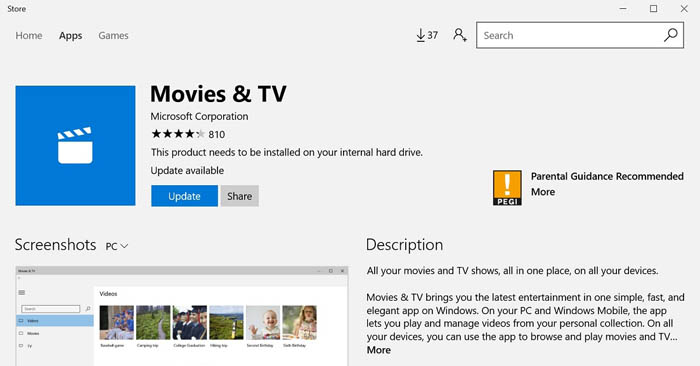The width and height of the screenshot is (700, 366).
Task: Open the Microsoft Corporation publisher link
Action: [x=199, y=116]
